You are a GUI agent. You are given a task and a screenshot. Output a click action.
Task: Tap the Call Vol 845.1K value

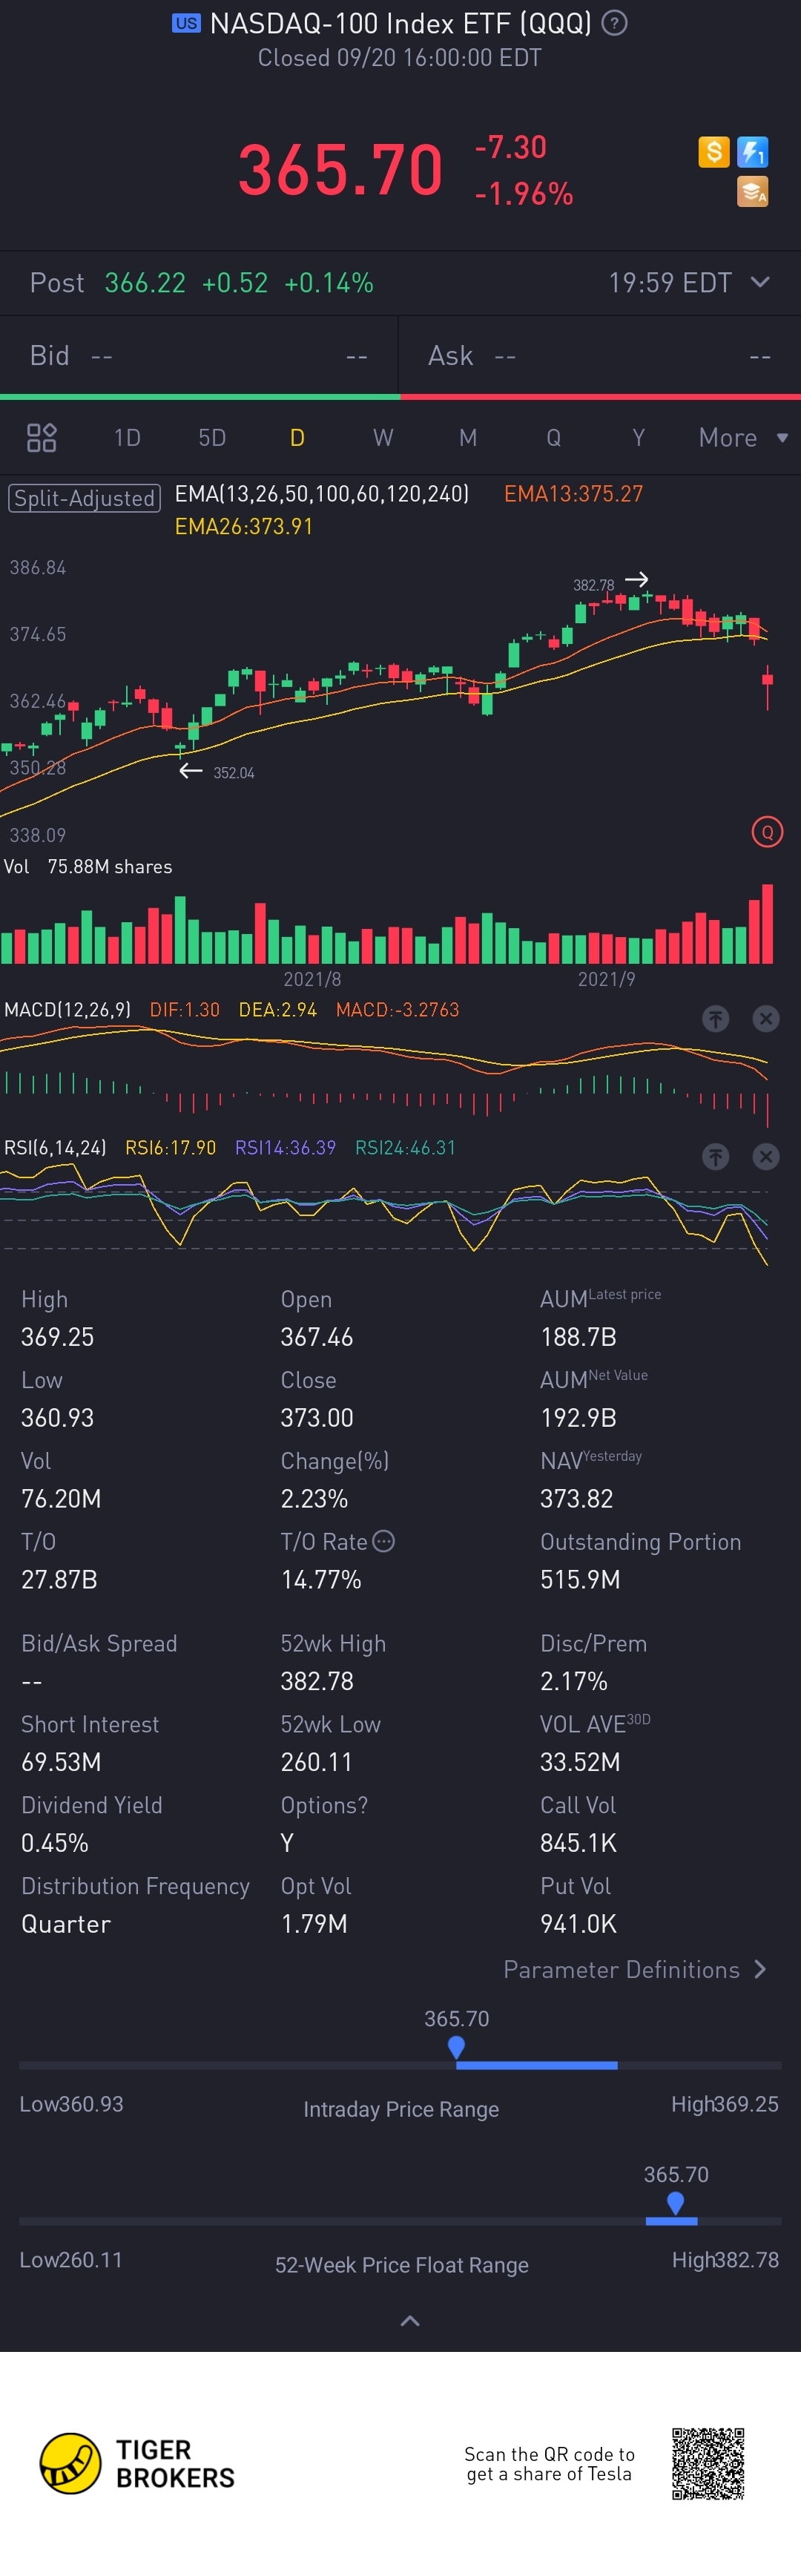[578, 1843]
